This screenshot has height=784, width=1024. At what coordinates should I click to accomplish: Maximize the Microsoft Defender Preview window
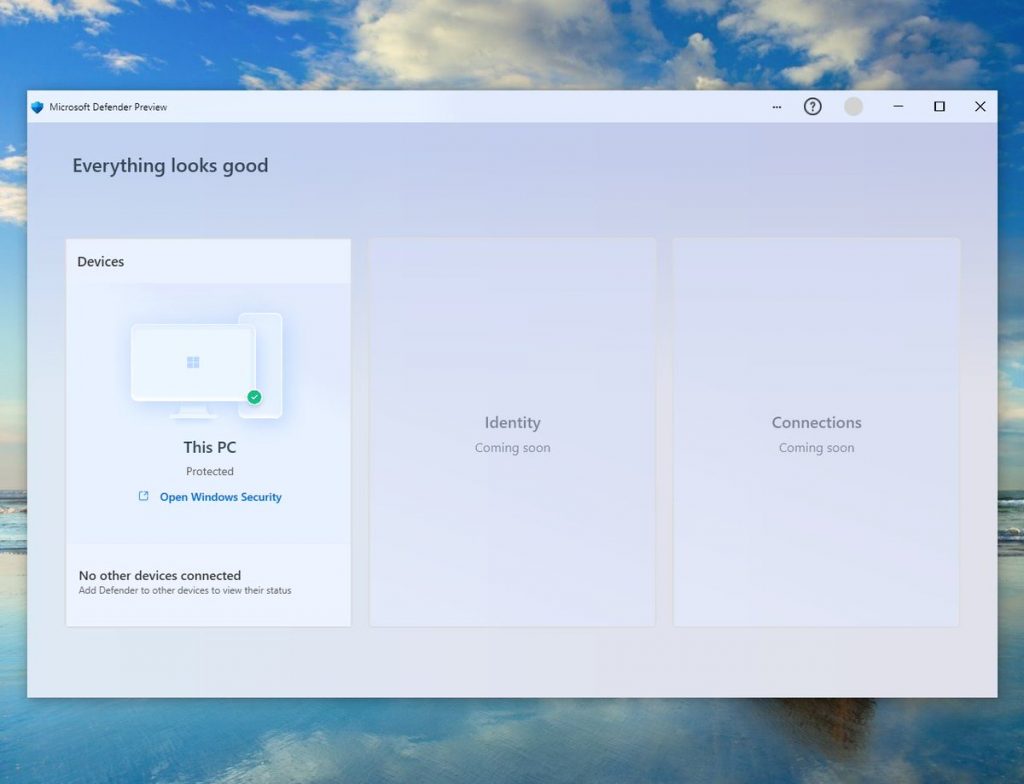click(939, 107)
